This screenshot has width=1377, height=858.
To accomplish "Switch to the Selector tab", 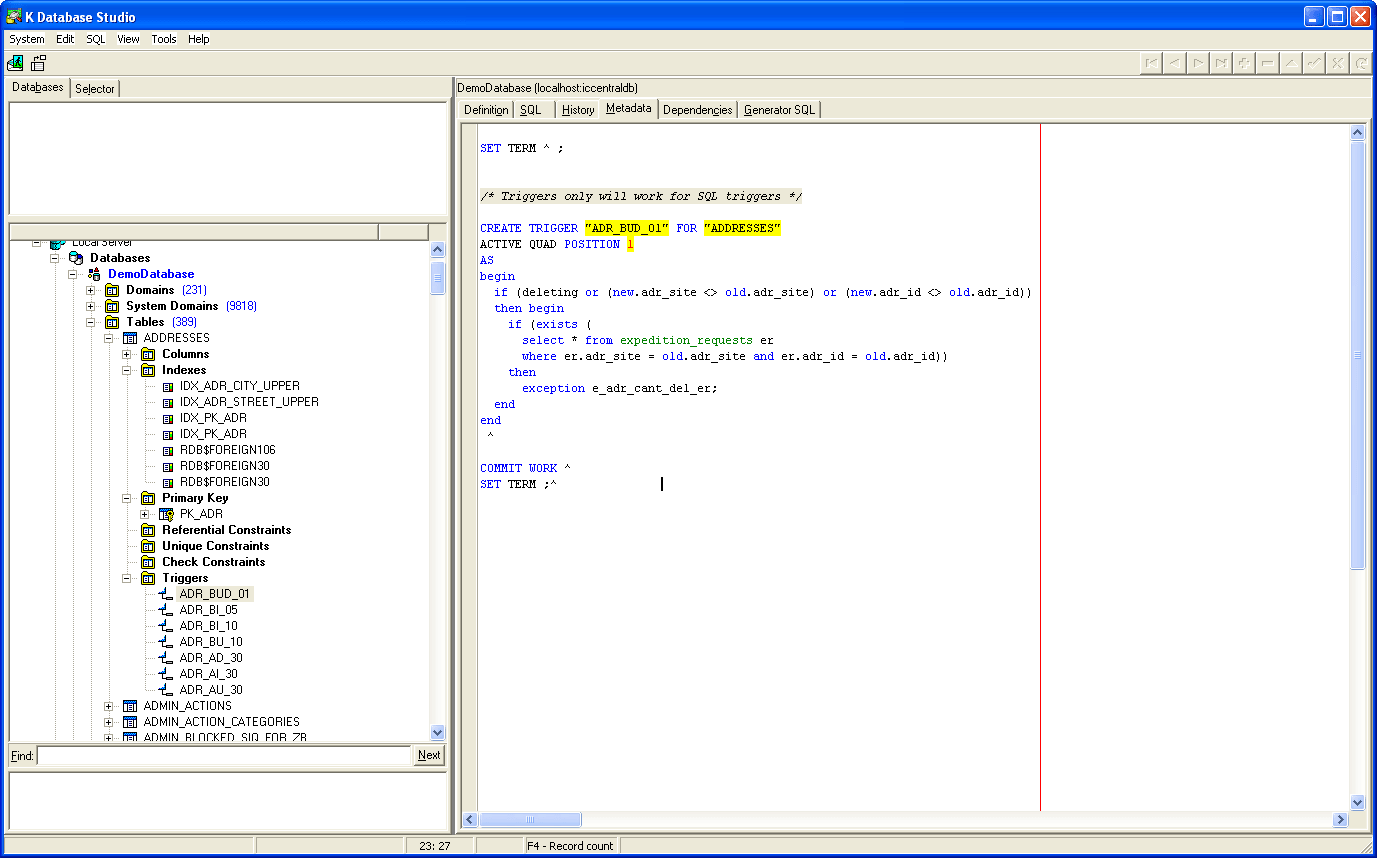I will coord(95,89).
